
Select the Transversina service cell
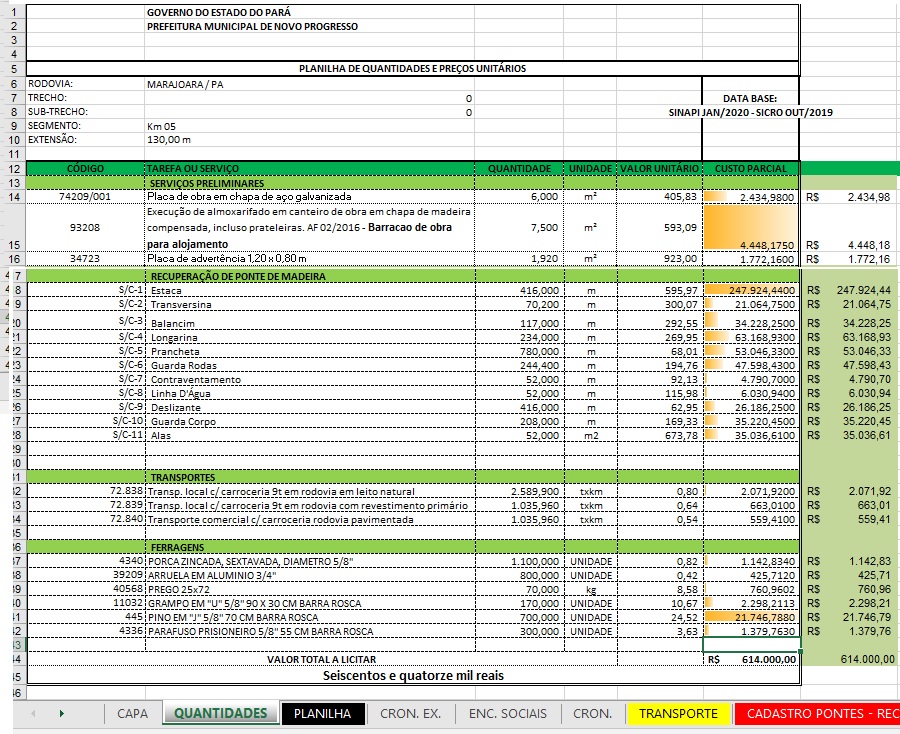click(309, 304)
